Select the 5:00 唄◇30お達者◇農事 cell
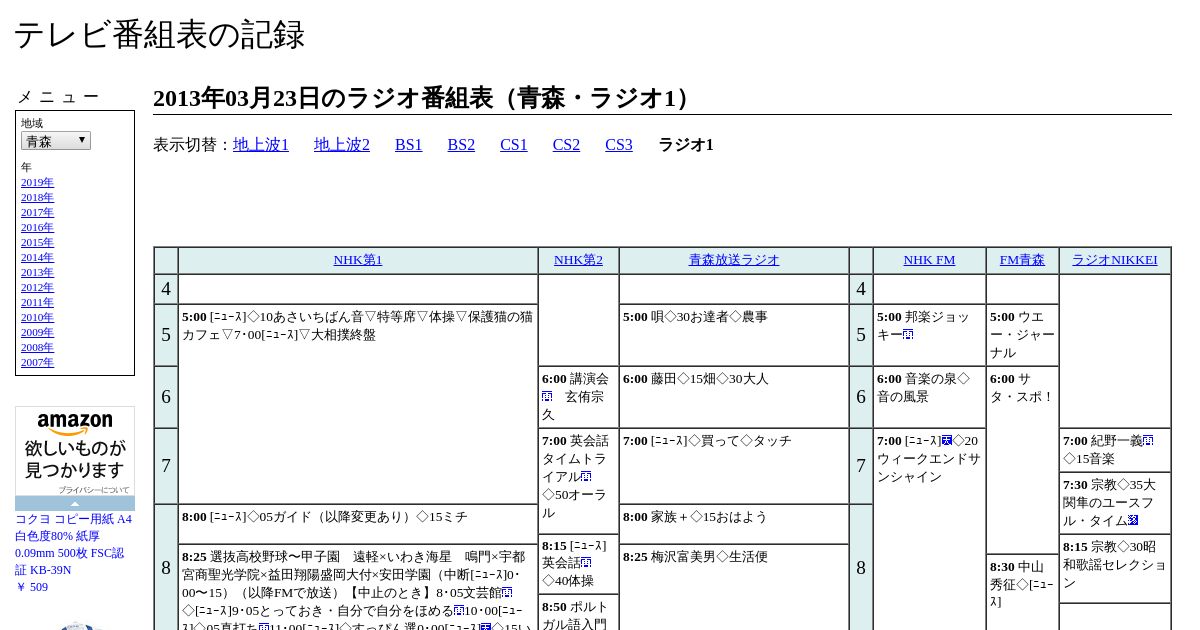The width and height of the screenshot is (1200, 630). (x=734, y=335)
